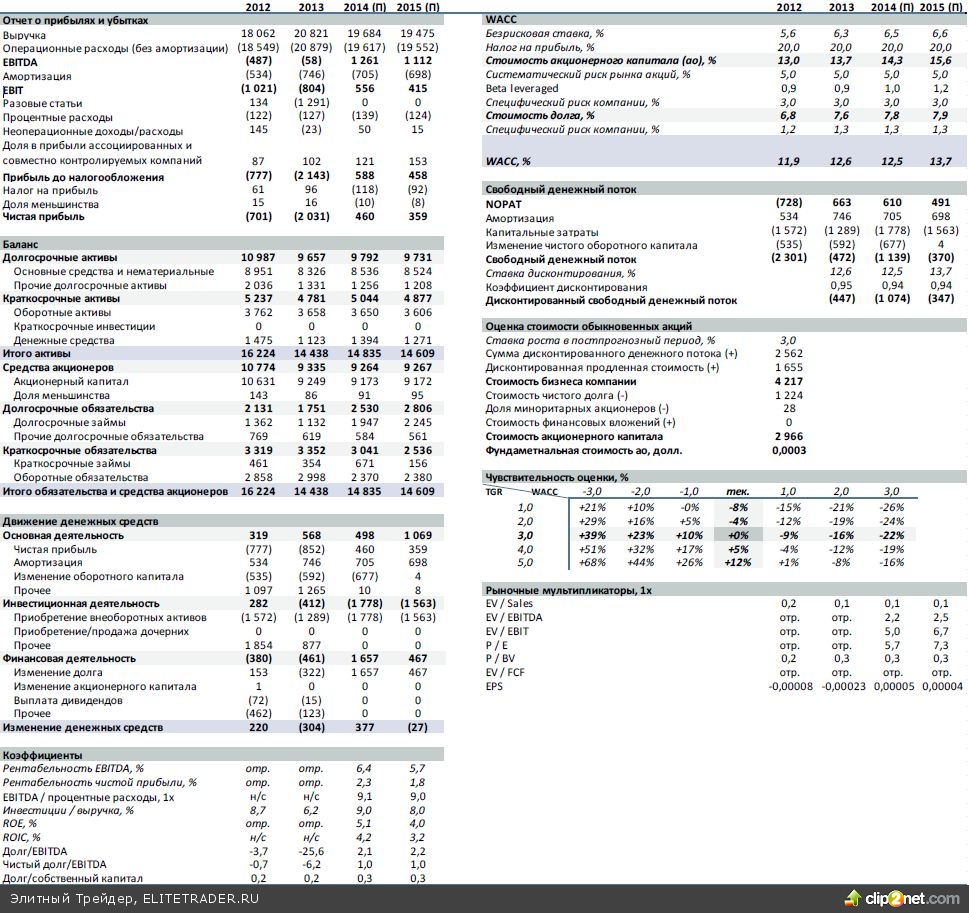Select the business value figure '4 217'
Viewport: 969px width, 913px height.
pos(789,381)
